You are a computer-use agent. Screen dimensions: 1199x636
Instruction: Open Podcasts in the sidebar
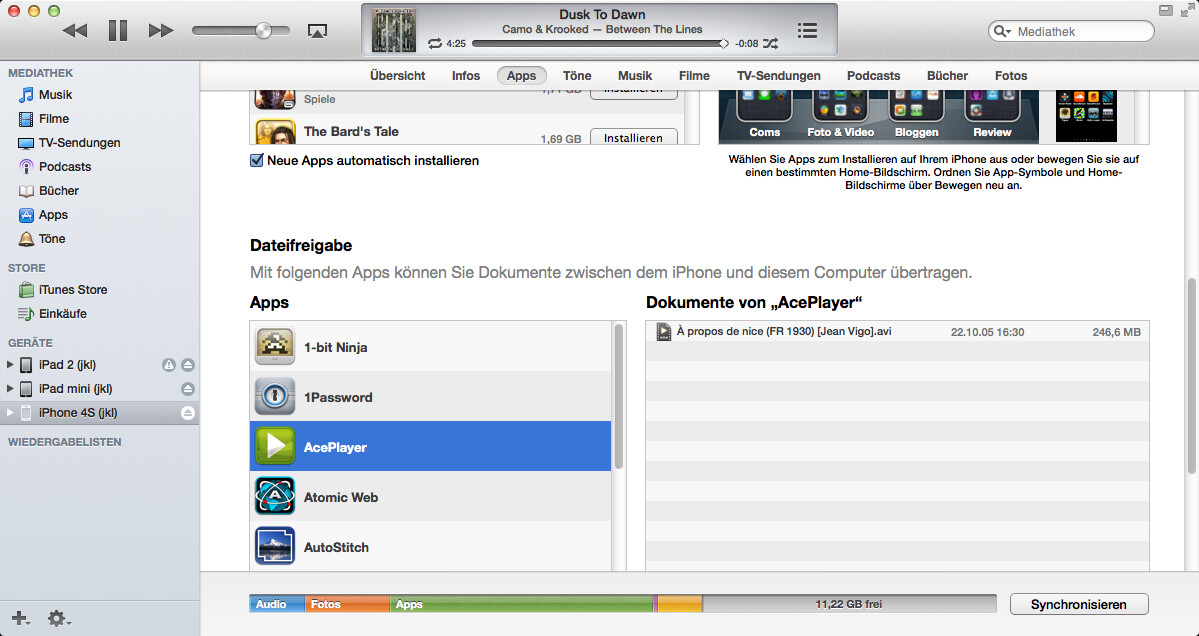[65, 167]
